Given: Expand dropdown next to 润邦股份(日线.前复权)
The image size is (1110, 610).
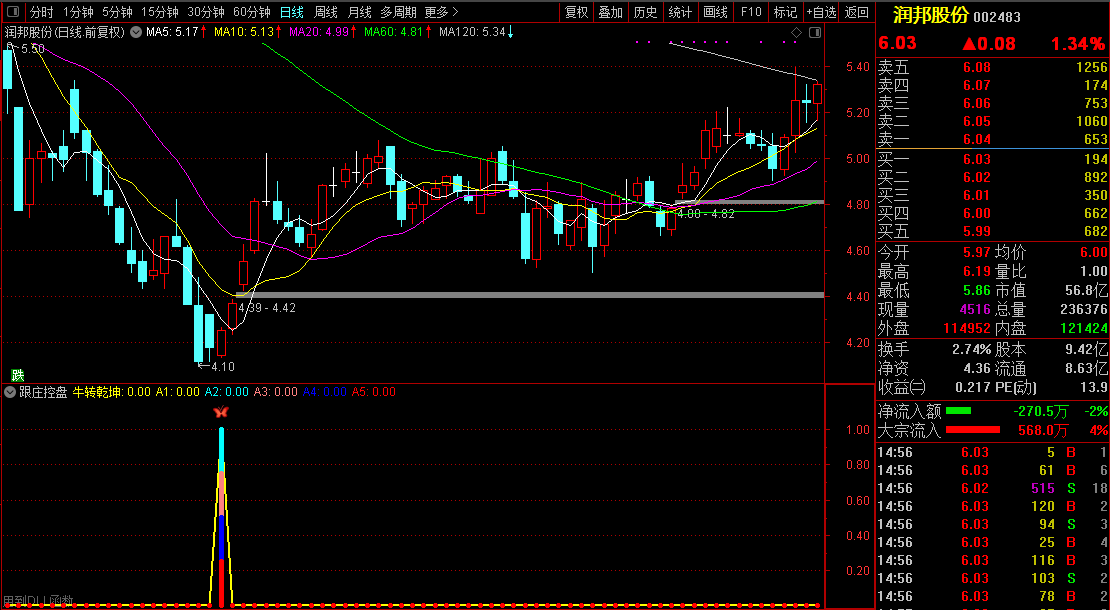Looking at the screenshot, I should pyautogui.click(x=135, y=32).
